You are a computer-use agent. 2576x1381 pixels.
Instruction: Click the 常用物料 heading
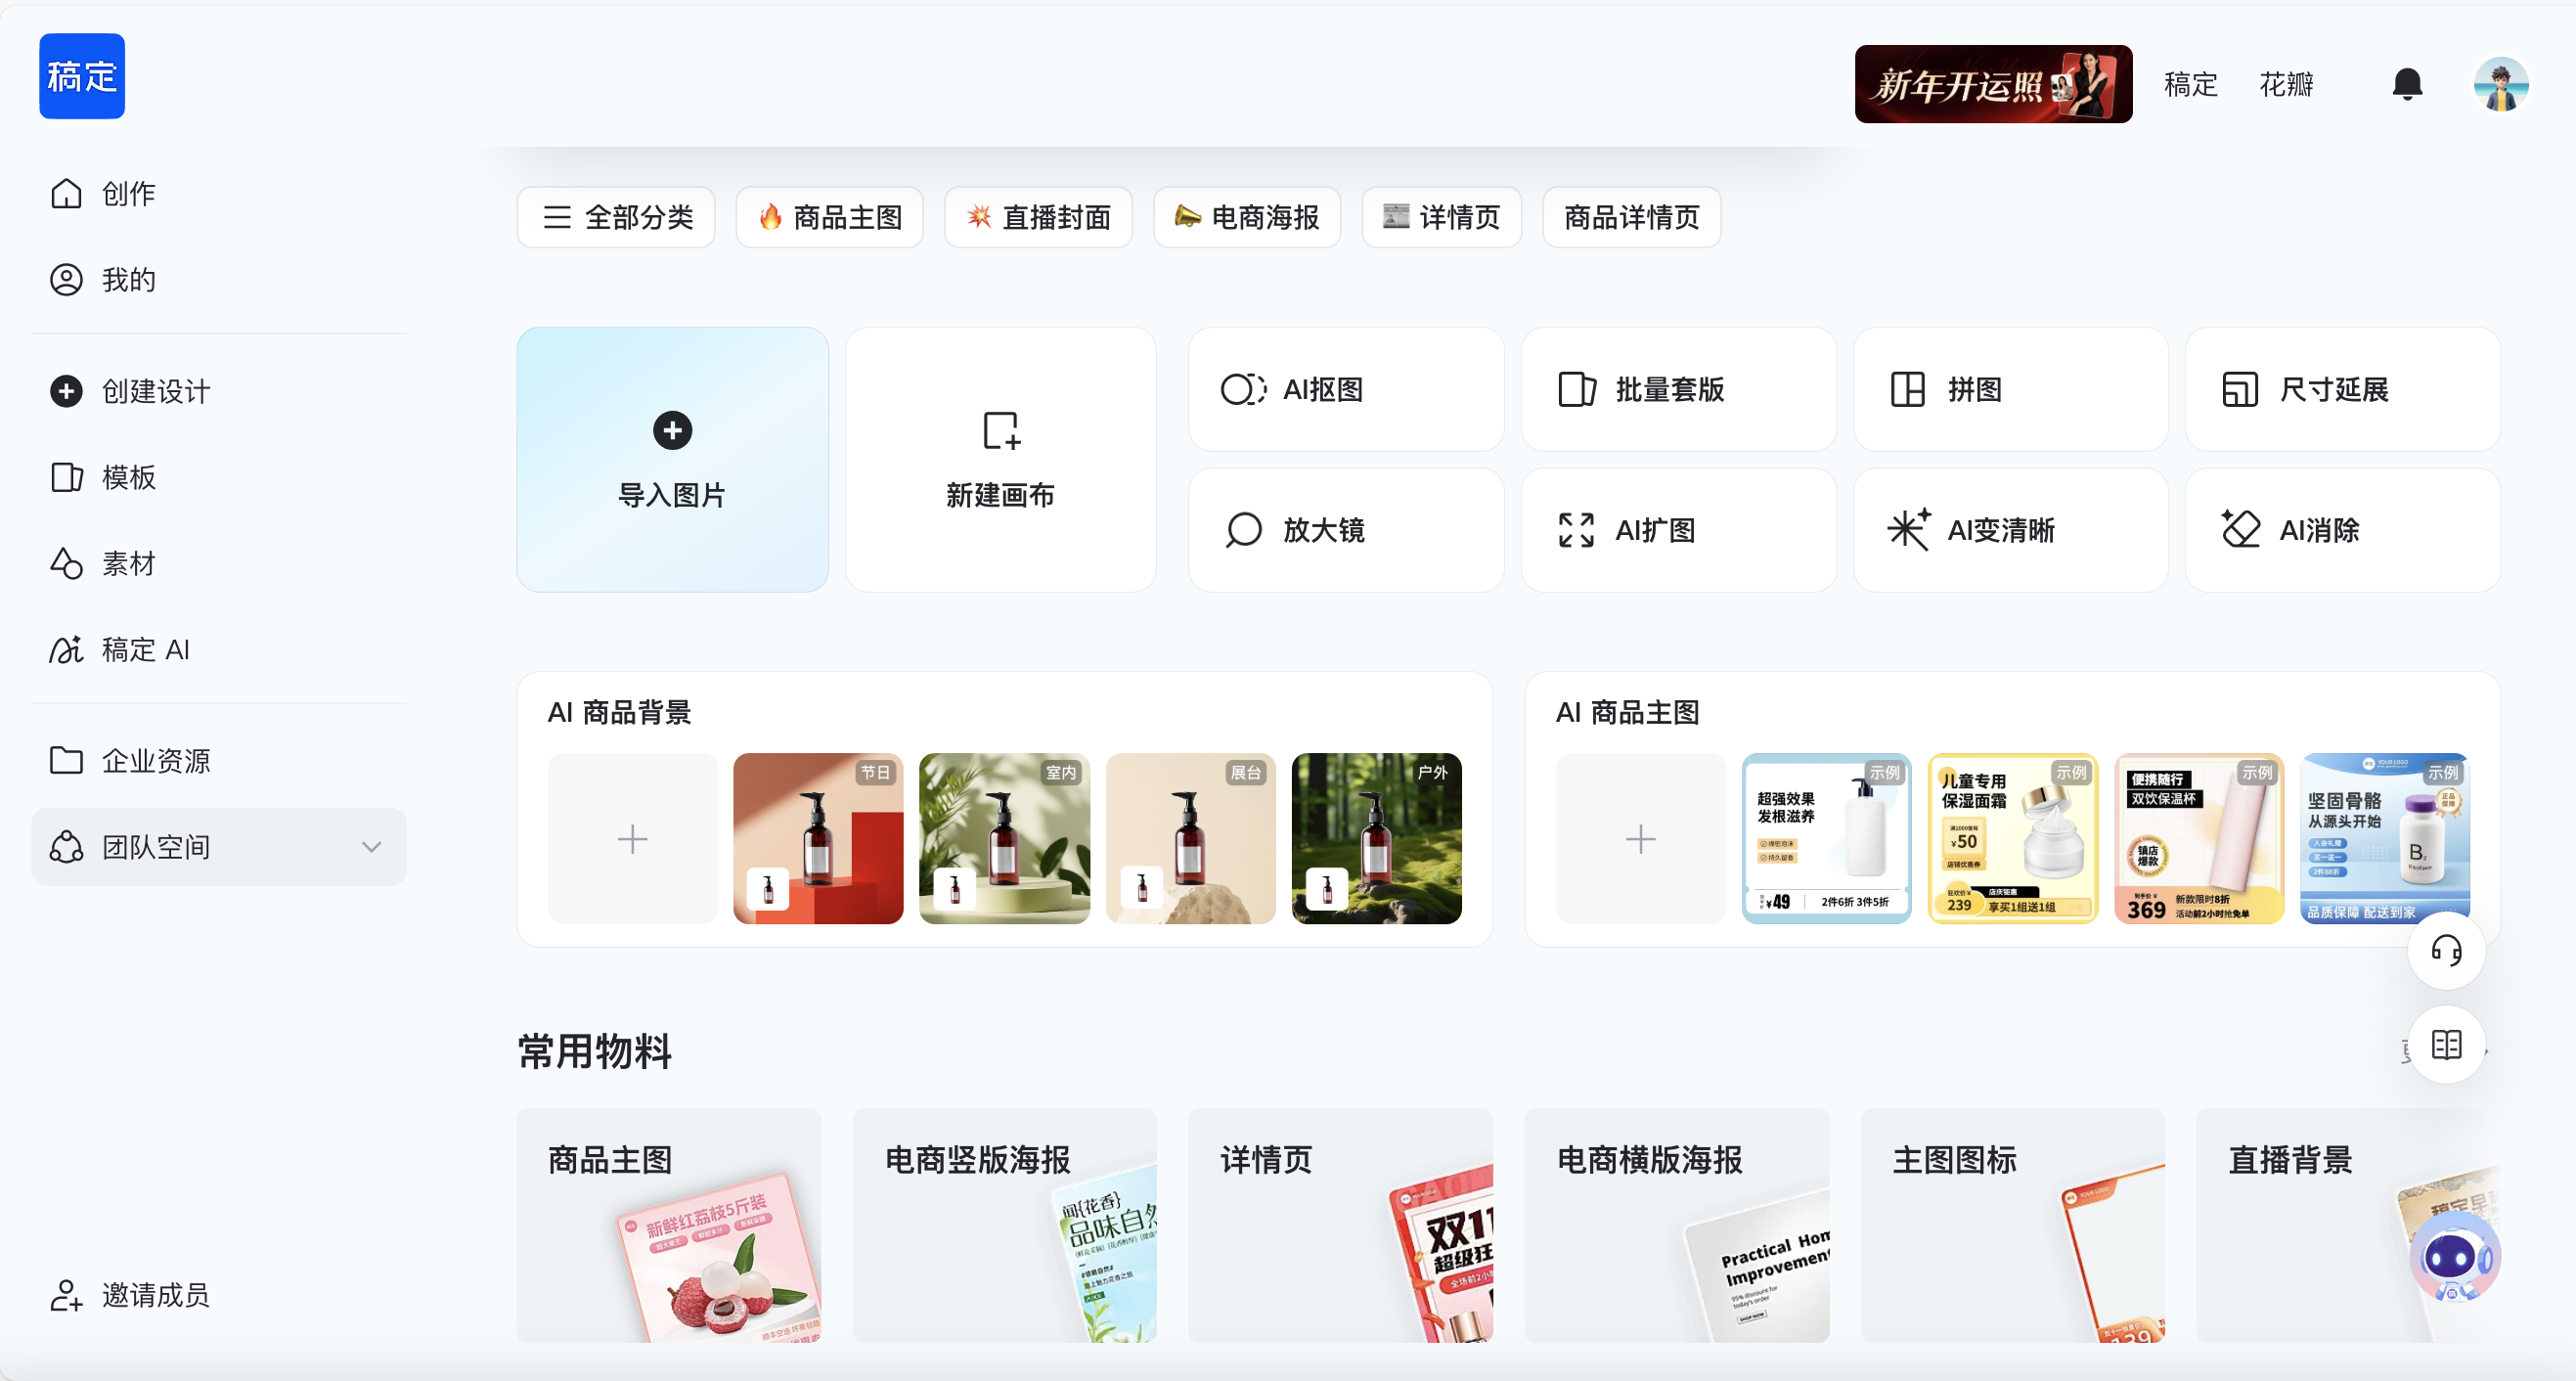[x=594, y=1052]
